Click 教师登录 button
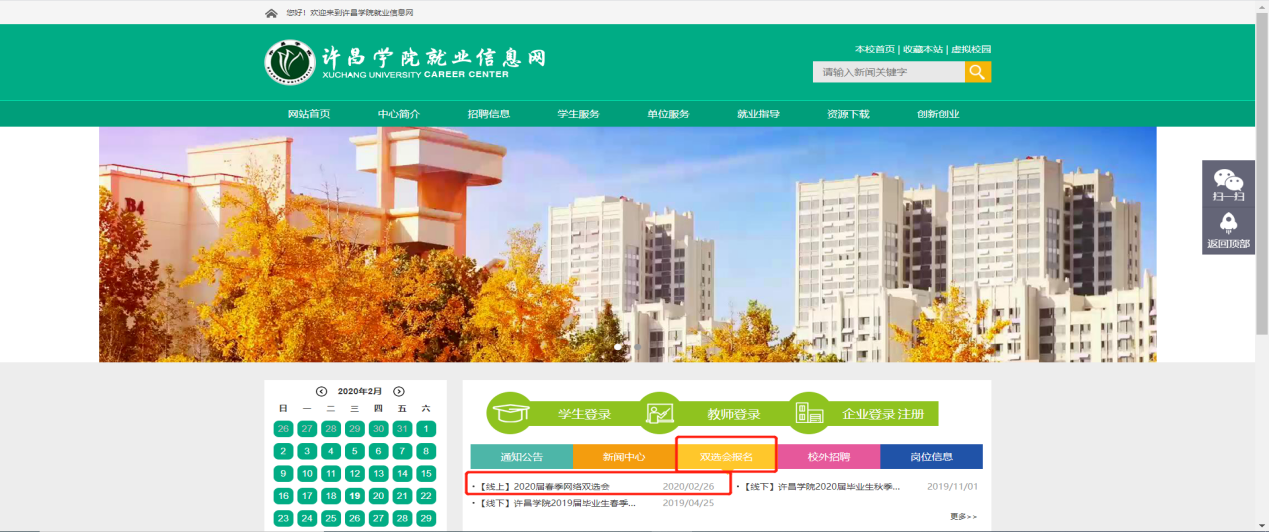The image size is (1269, 532). point(734,414)
